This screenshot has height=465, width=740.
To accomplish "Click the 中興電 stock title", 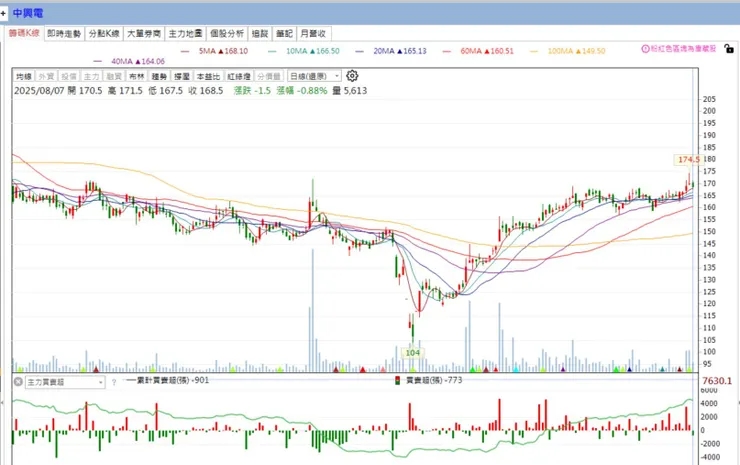I will (x=28, y=13).
